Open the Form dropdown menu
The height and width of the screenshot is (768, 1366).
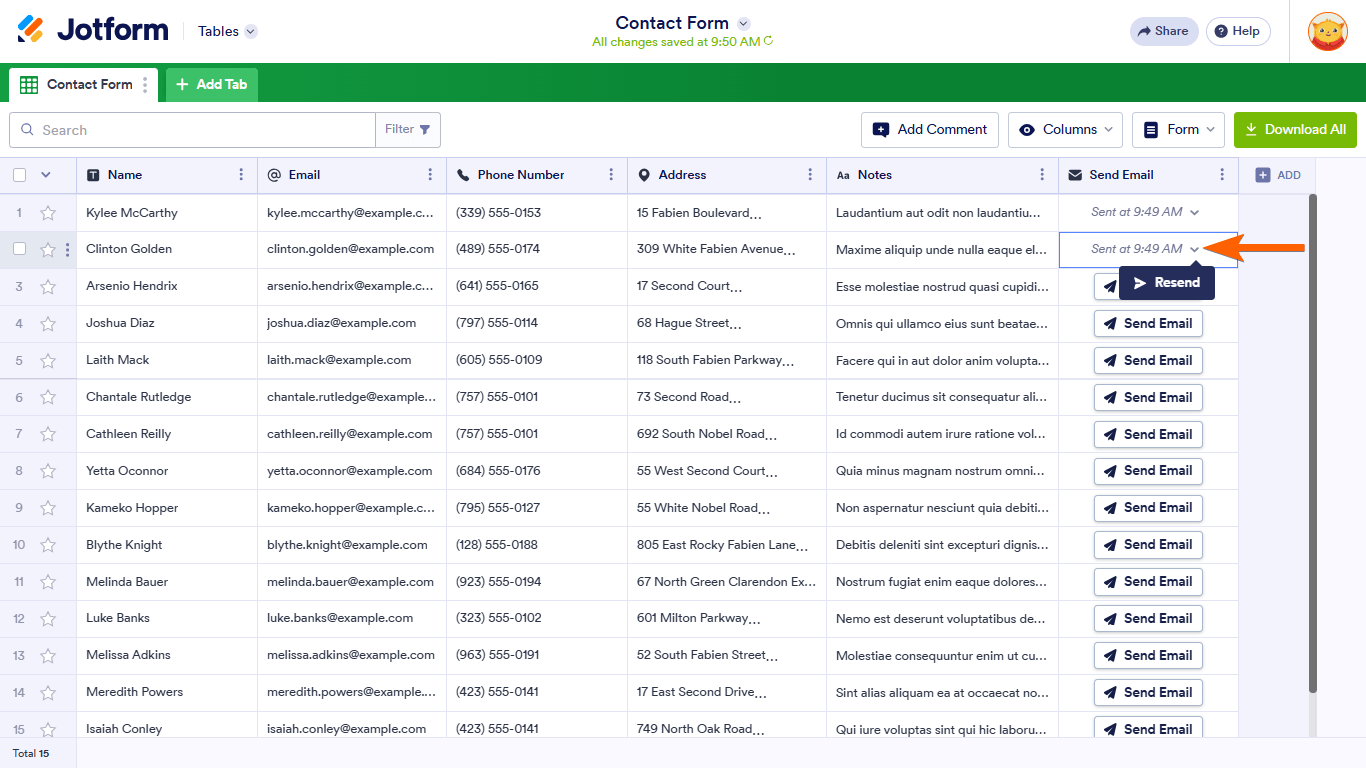(1180, 130)
